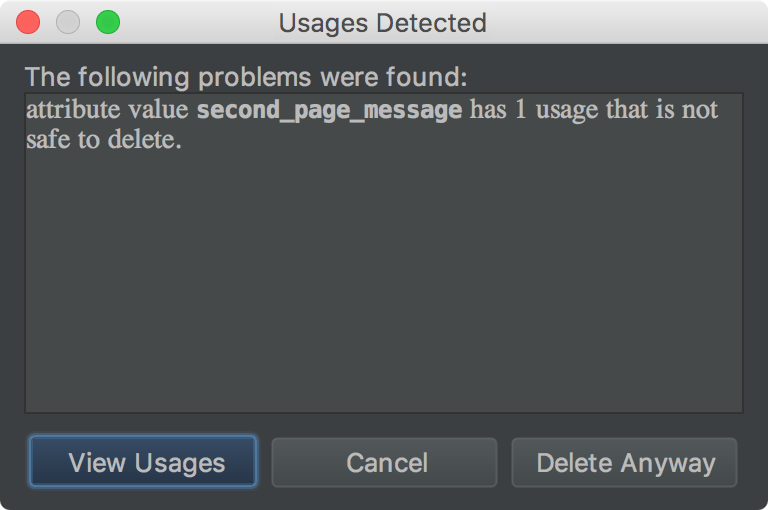Click the Usages Detected window title
This screenshot has height=510, width=768.
tap(383, 22)
